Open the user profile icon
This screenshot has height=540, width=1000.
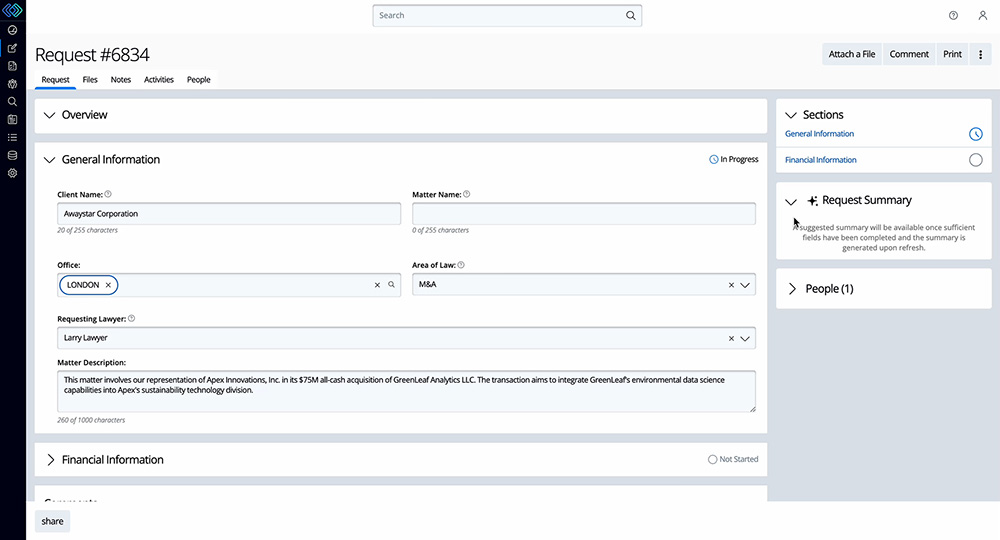tap(982, 16)
